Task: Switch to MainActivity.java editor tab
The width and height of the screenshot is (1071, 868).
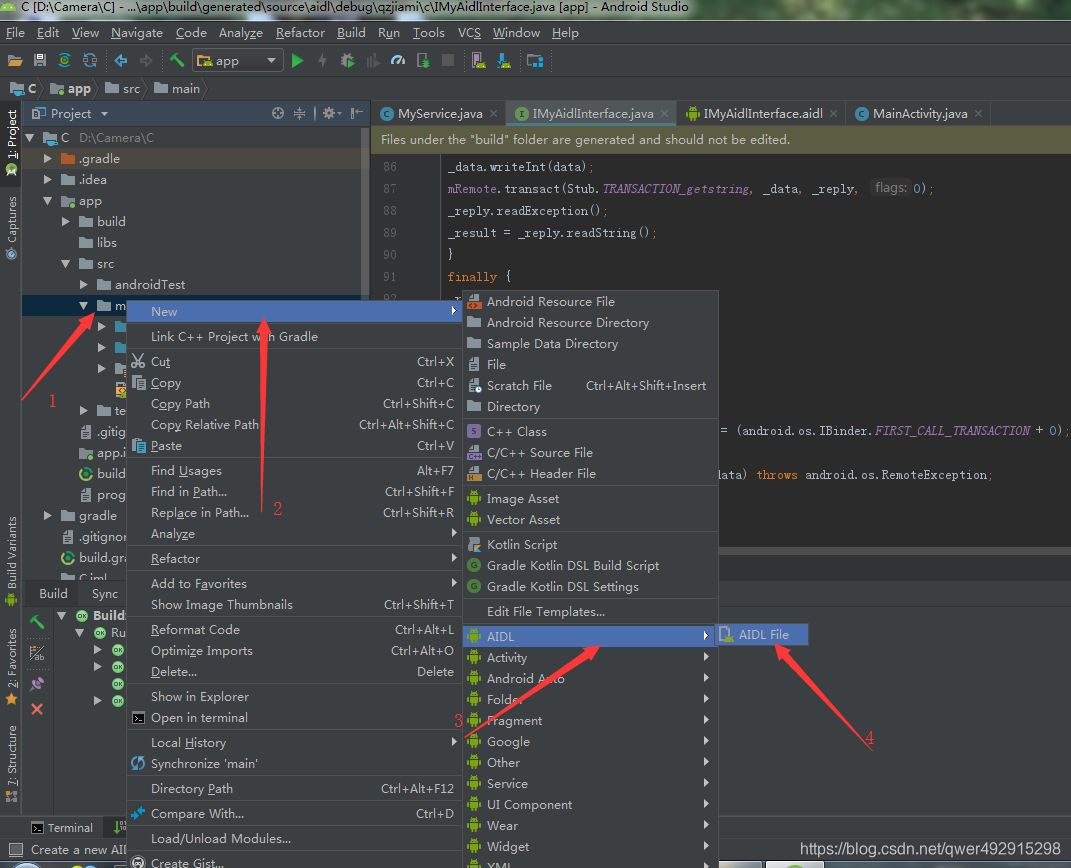Action: point(919,113)
